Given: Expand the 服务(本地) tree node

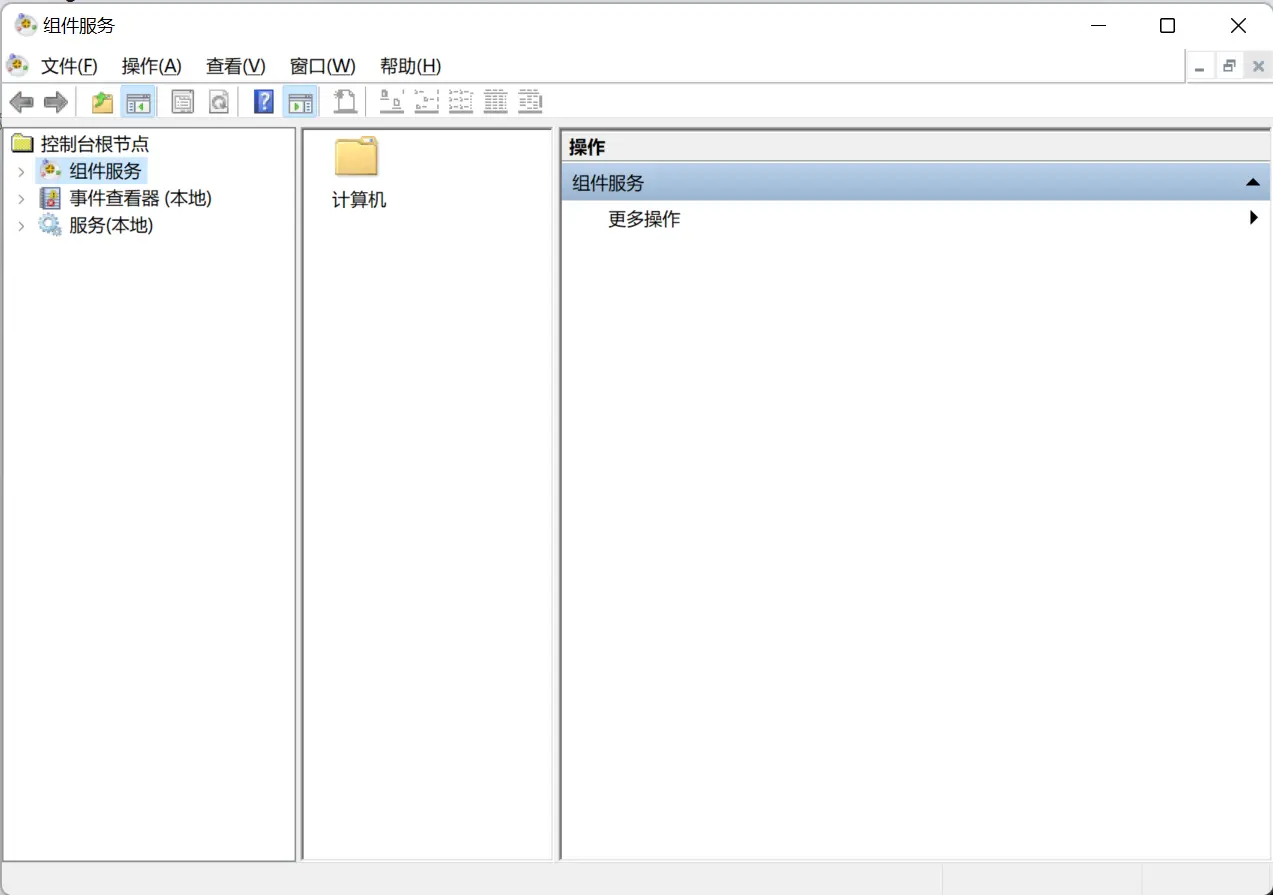Looking at the screenshot, I should 21,226.
